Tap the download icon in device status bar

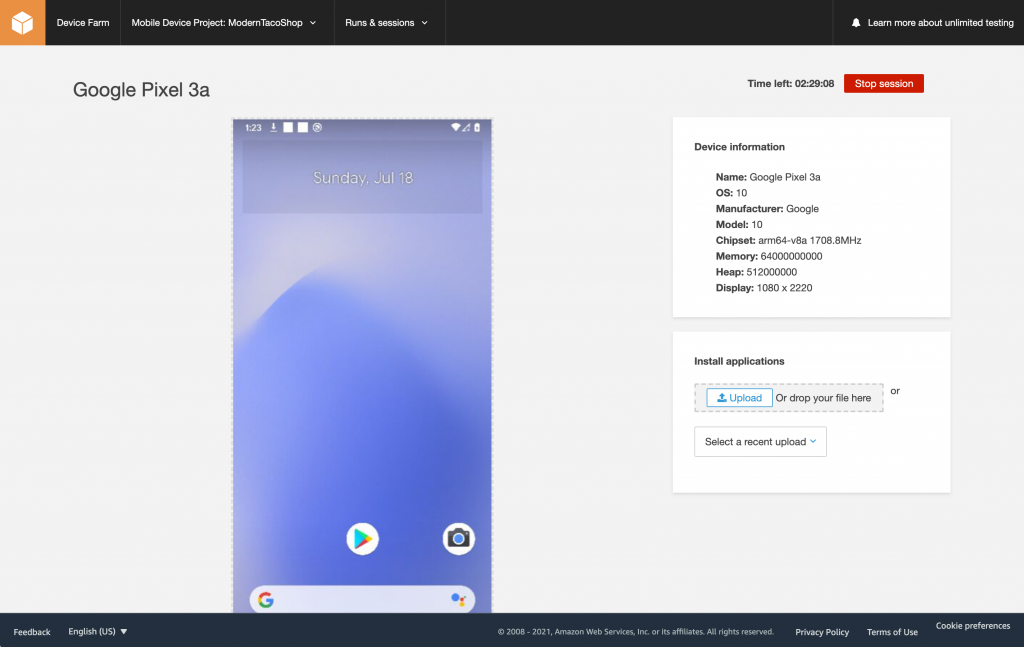point(273,127)
